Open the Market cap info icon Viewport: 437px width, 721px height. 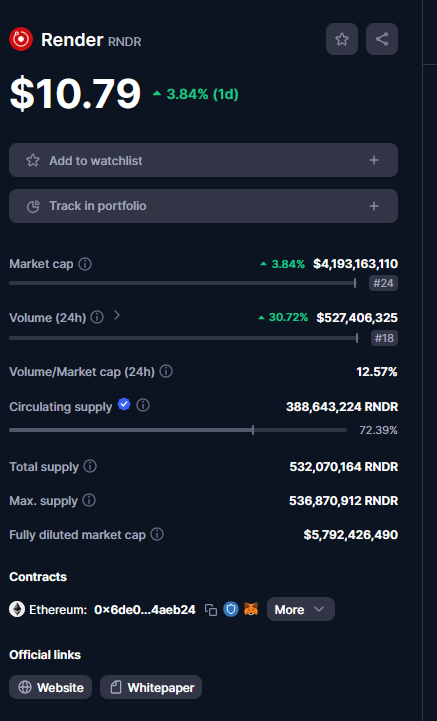click(85, 264)
